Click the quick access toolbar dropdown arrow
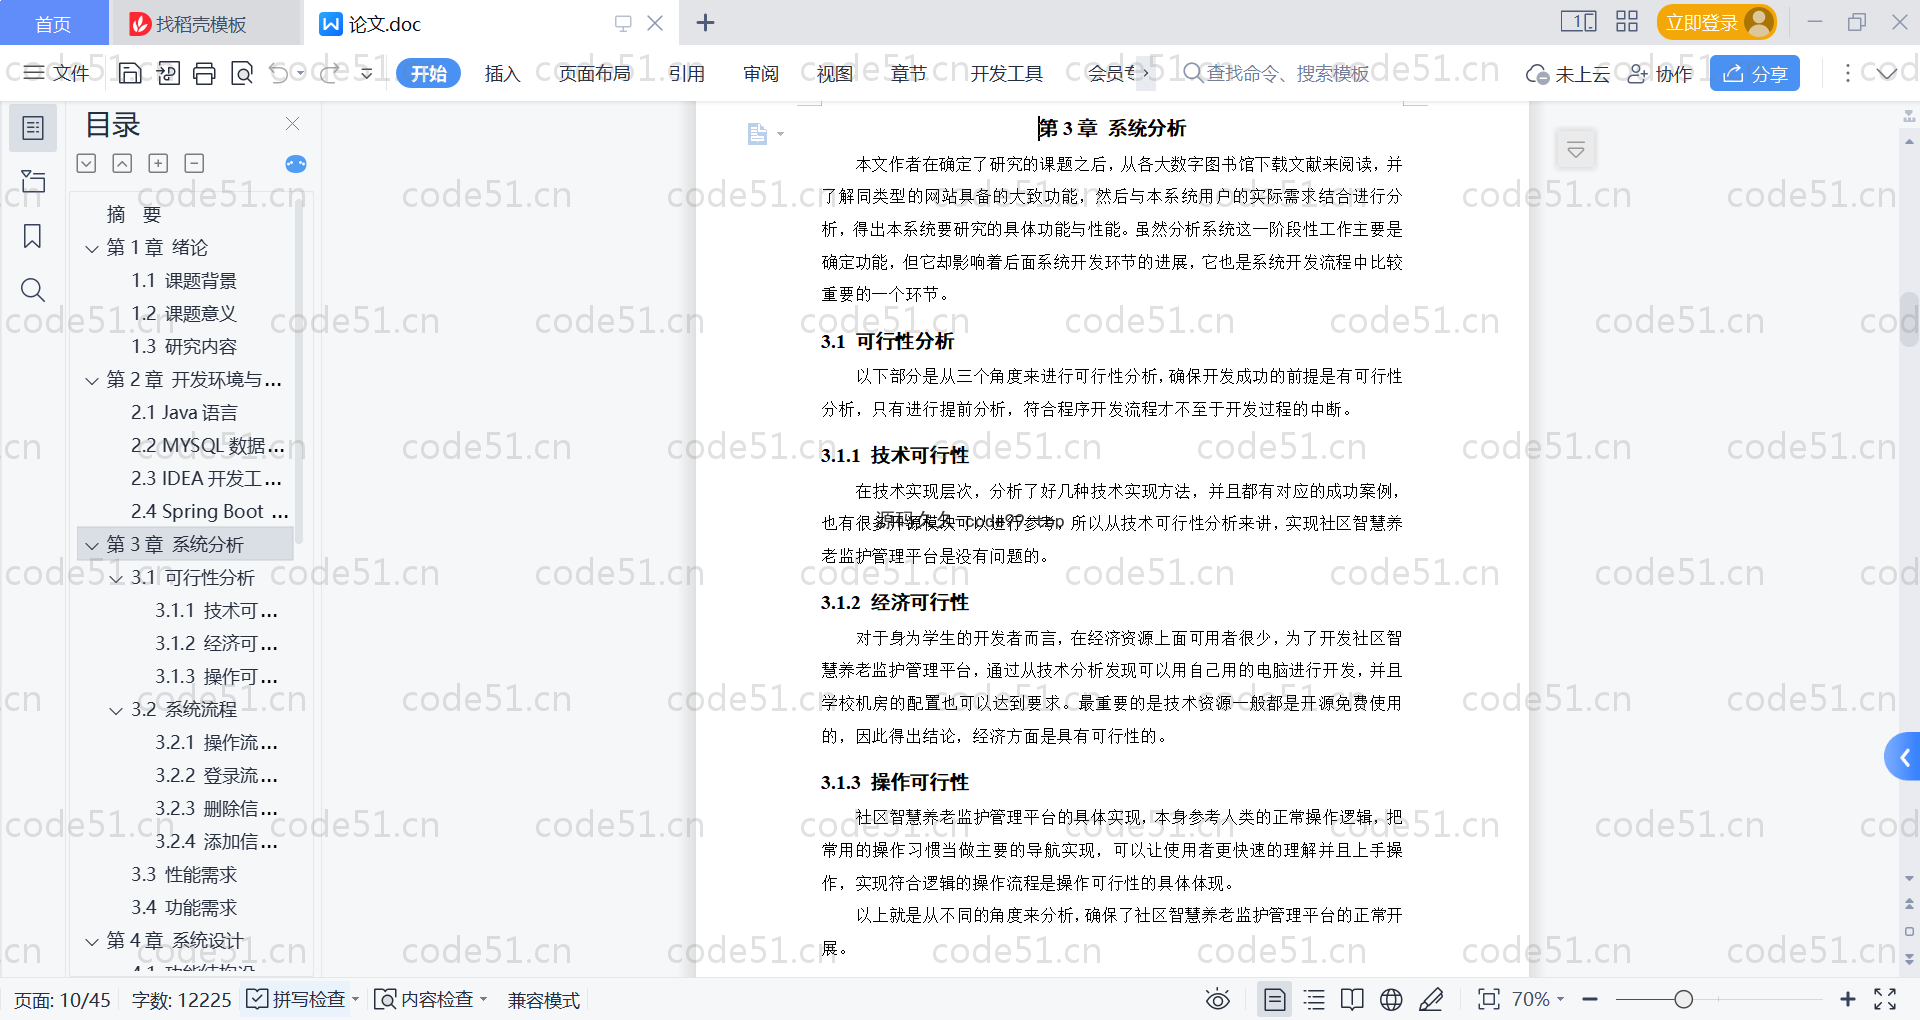The height and width of the screenshot is (1020, 1920). point(367,73)
